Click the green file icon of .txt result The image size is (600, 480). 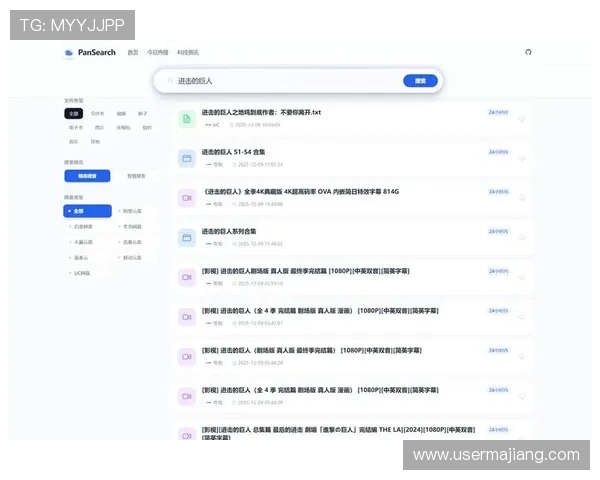(187, 119)
